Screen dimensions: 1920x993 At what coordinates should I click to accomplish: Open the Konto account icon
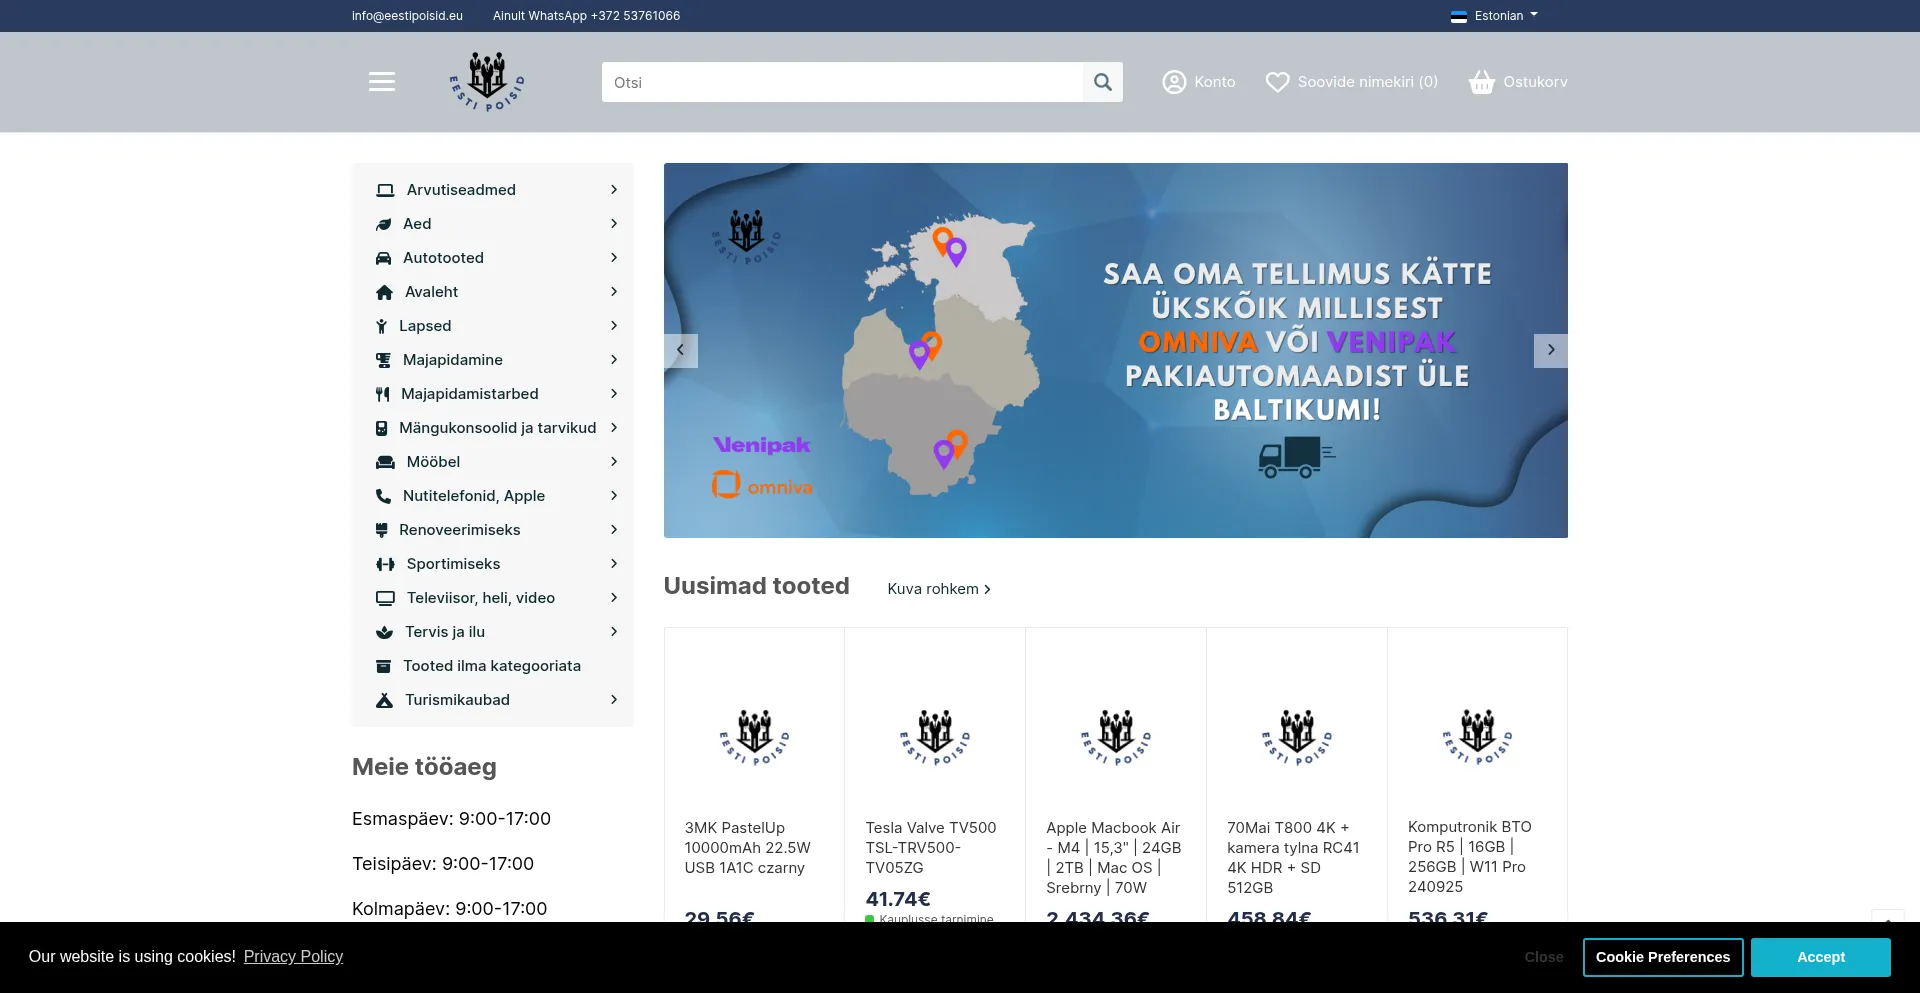point(1174,82)
